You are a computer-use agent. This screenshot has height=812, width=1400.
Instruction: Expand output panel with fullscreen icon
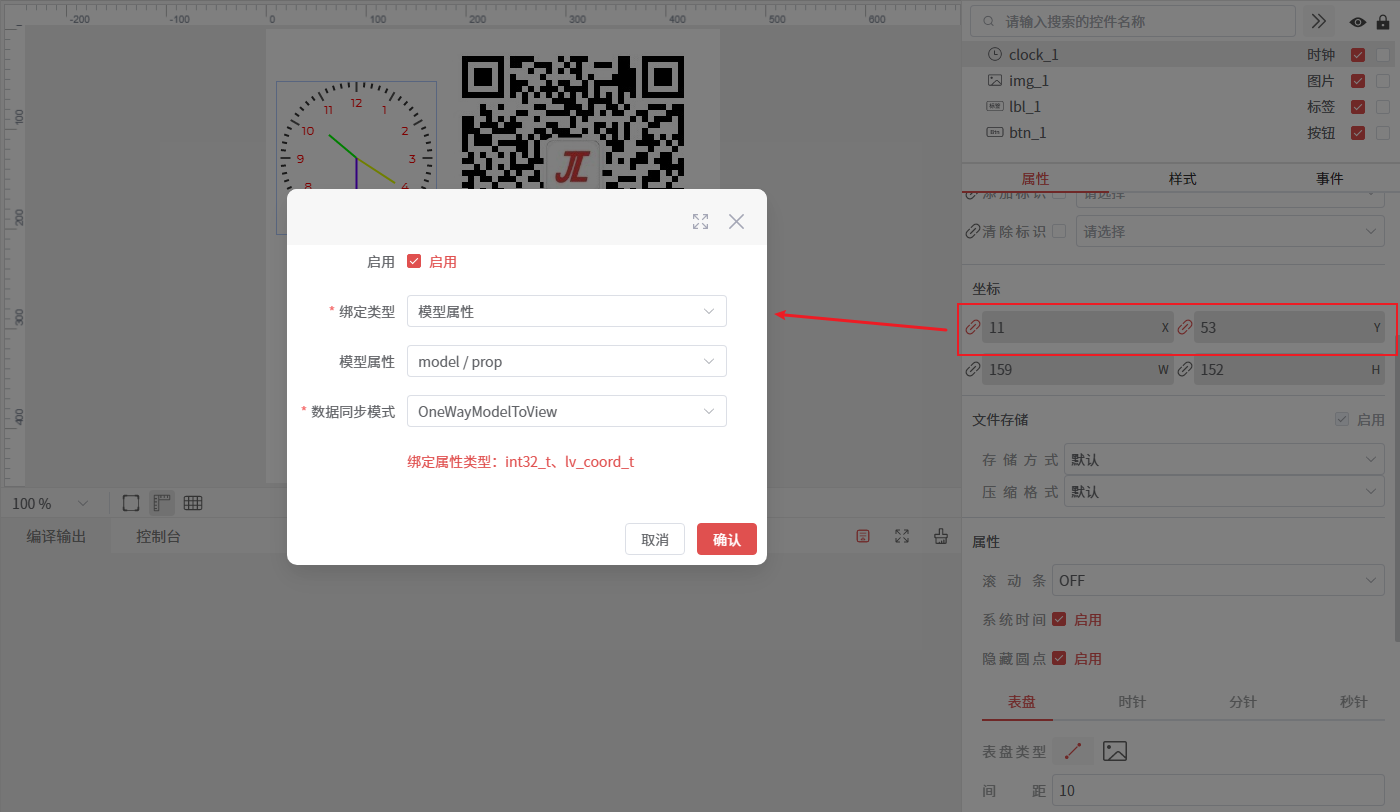[x=902, y=536]
